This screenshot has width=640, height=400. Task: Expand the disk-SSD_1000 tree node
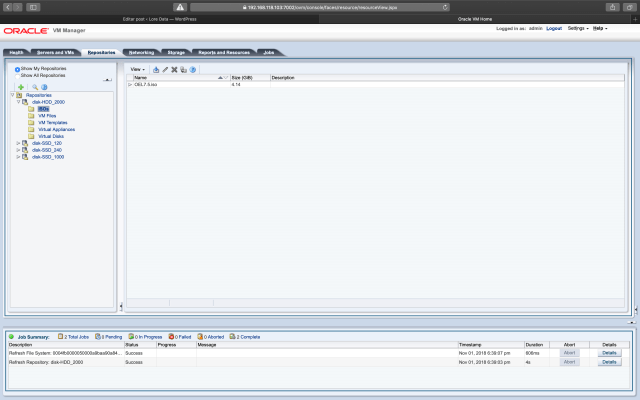click(x=18, y=157)
